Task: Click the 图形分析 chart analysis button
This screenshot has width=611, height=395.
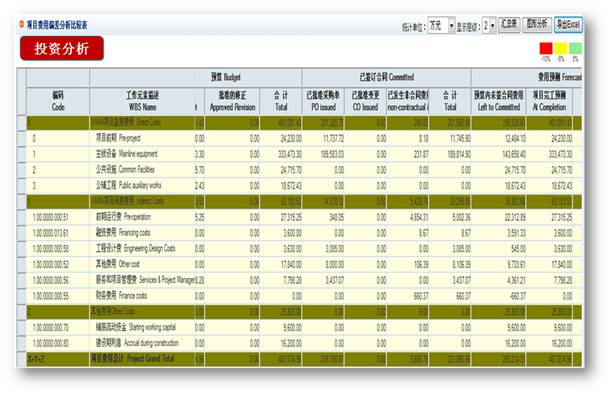Action: 537,25
